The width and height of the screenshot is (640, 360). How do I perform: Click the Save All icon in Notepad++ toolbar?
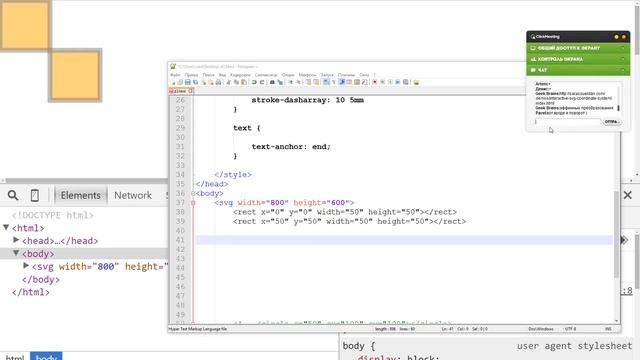(196, 82)
